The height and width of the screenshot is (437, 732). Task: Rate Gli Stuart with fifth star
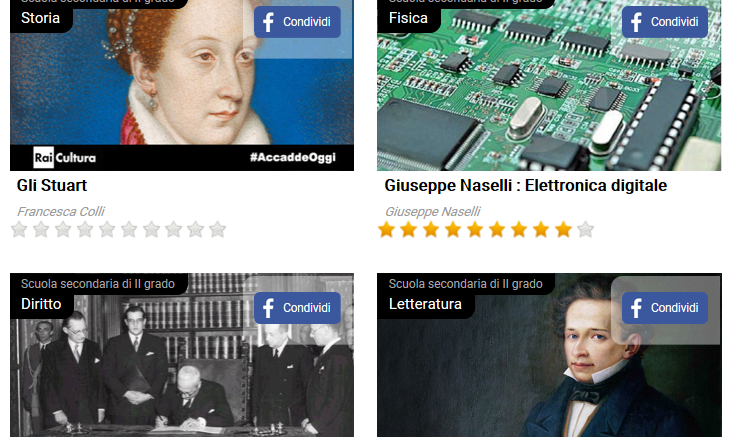(107, 230)
